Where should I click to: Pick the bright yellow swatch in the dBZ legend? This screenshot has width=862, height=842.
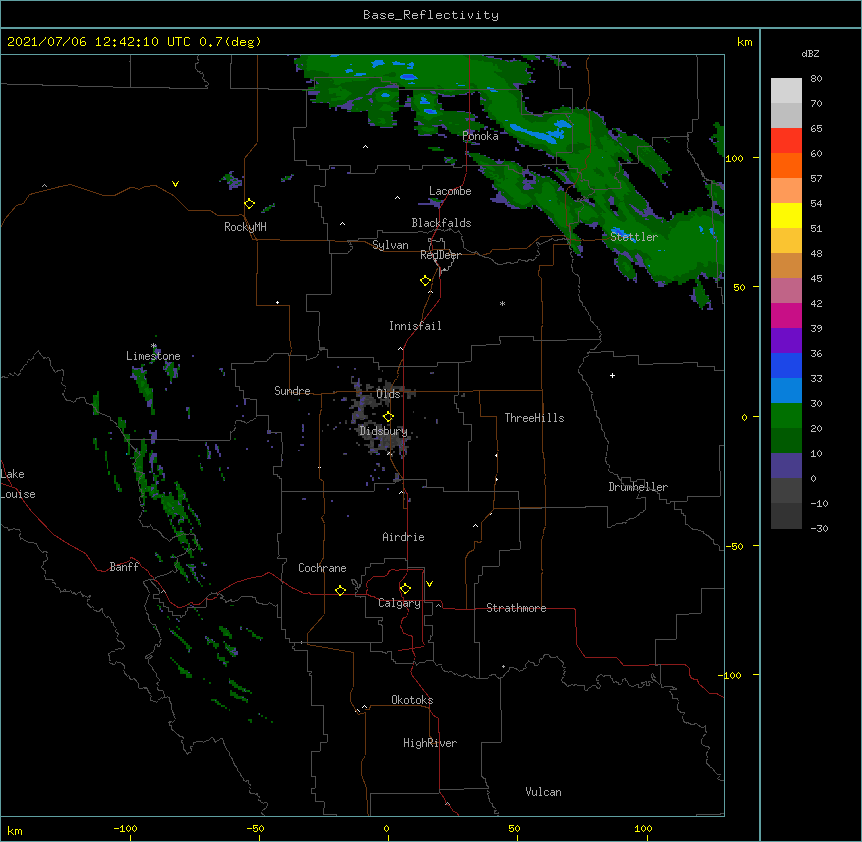(x=786, y=215)
